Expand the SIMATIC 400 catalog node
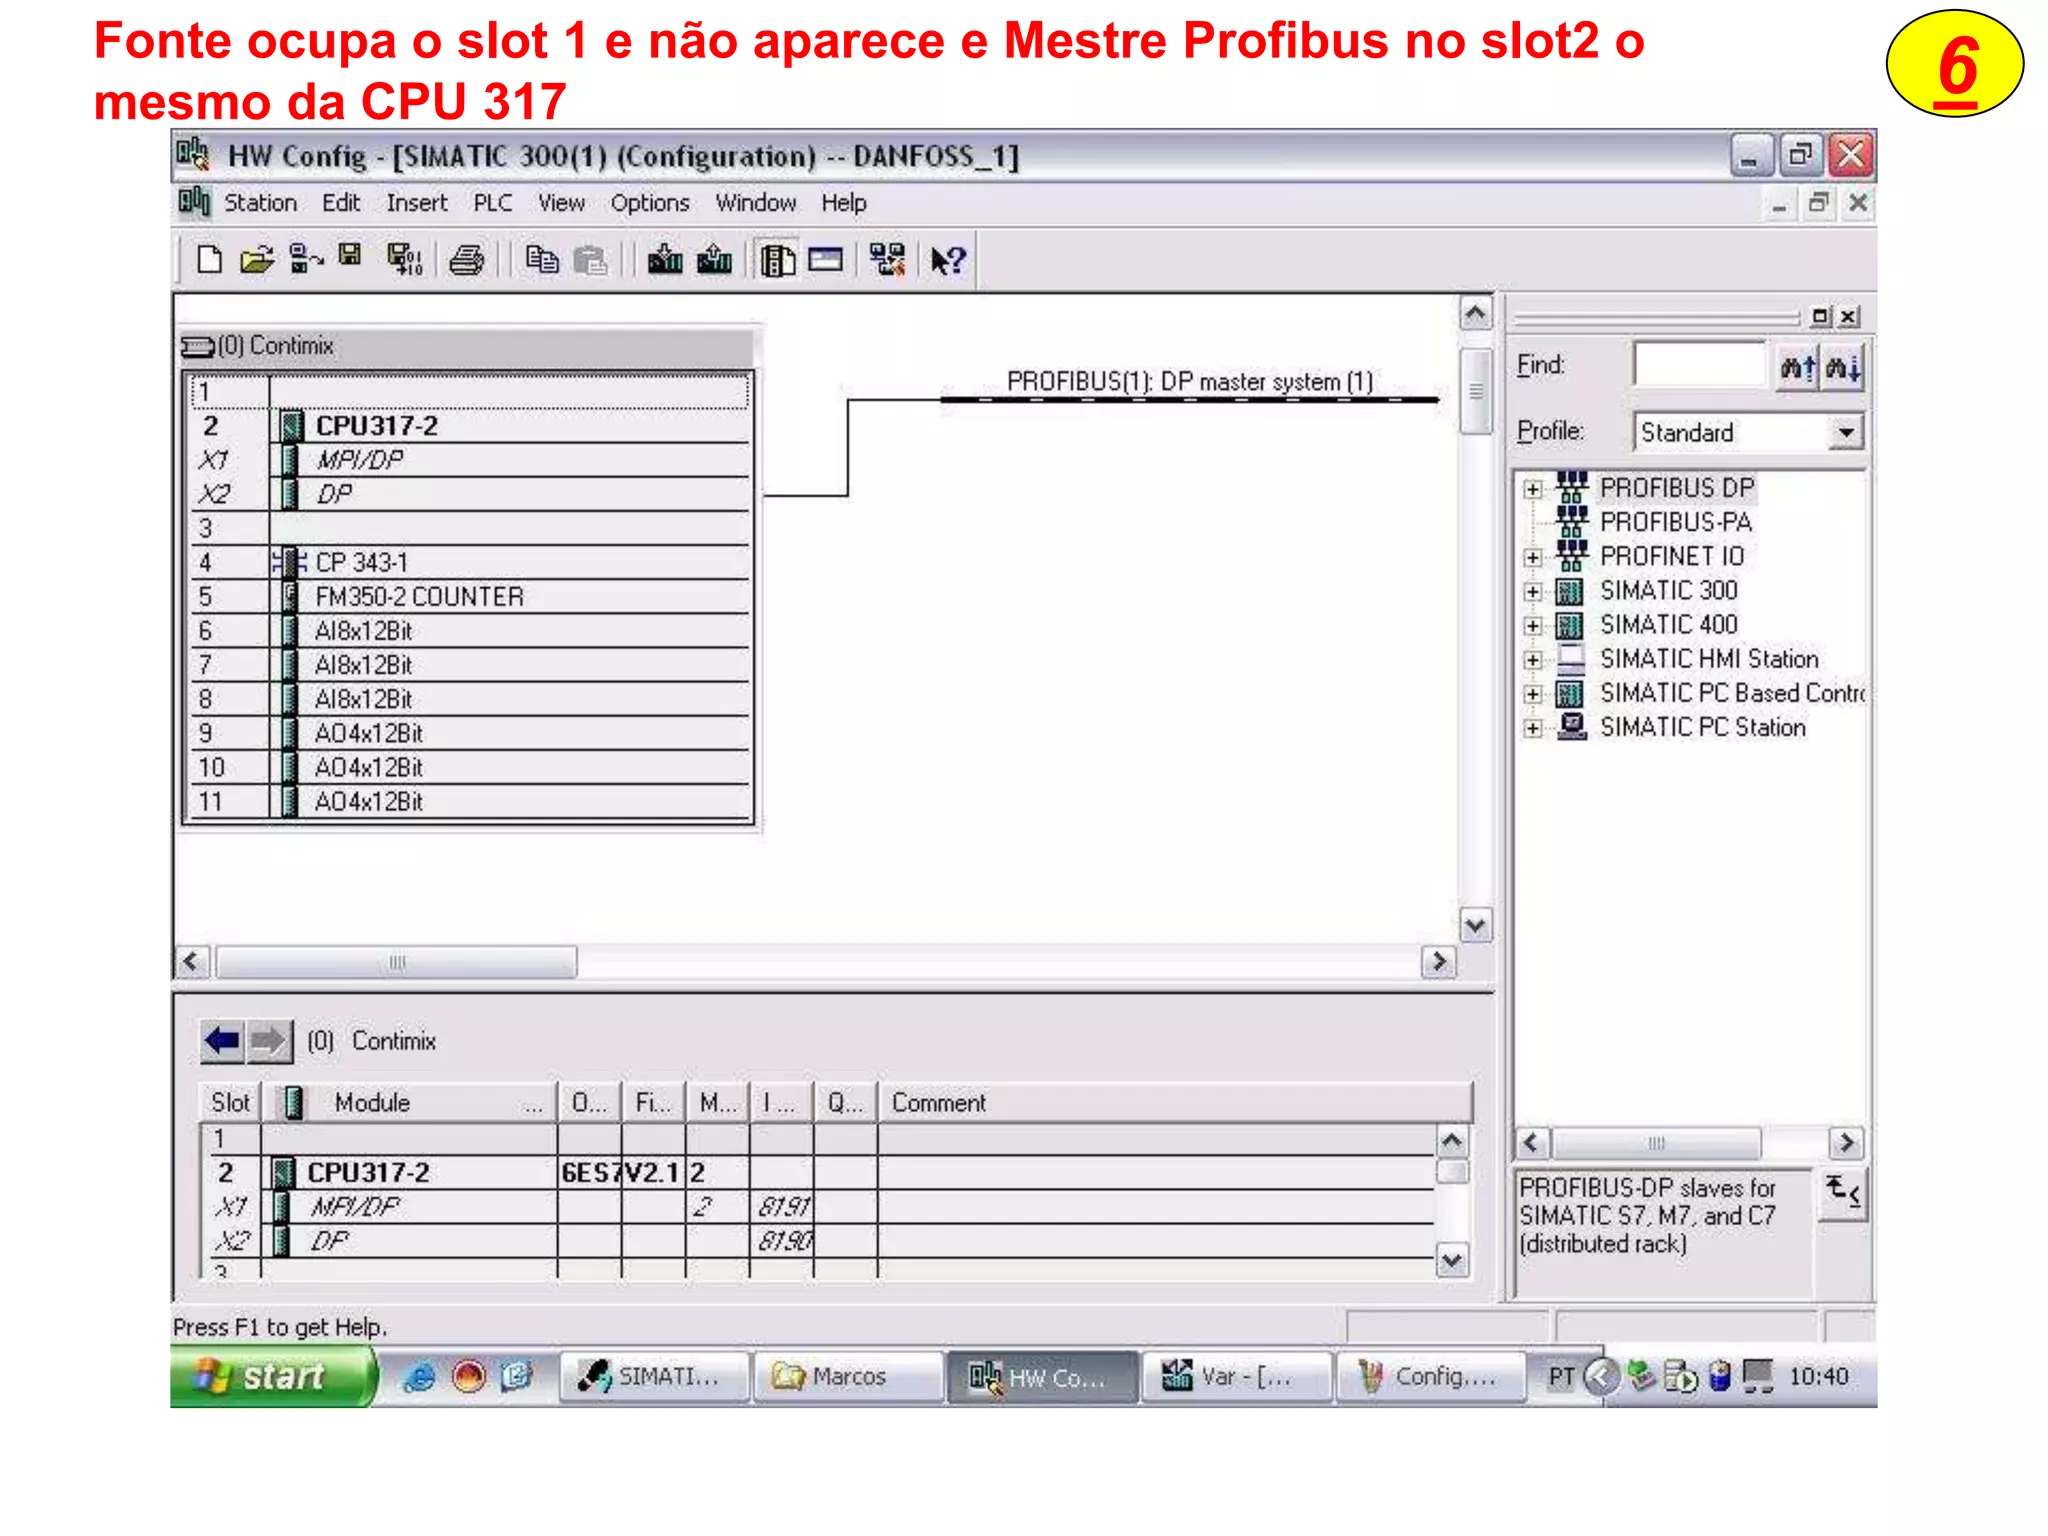 point(1532,626)
